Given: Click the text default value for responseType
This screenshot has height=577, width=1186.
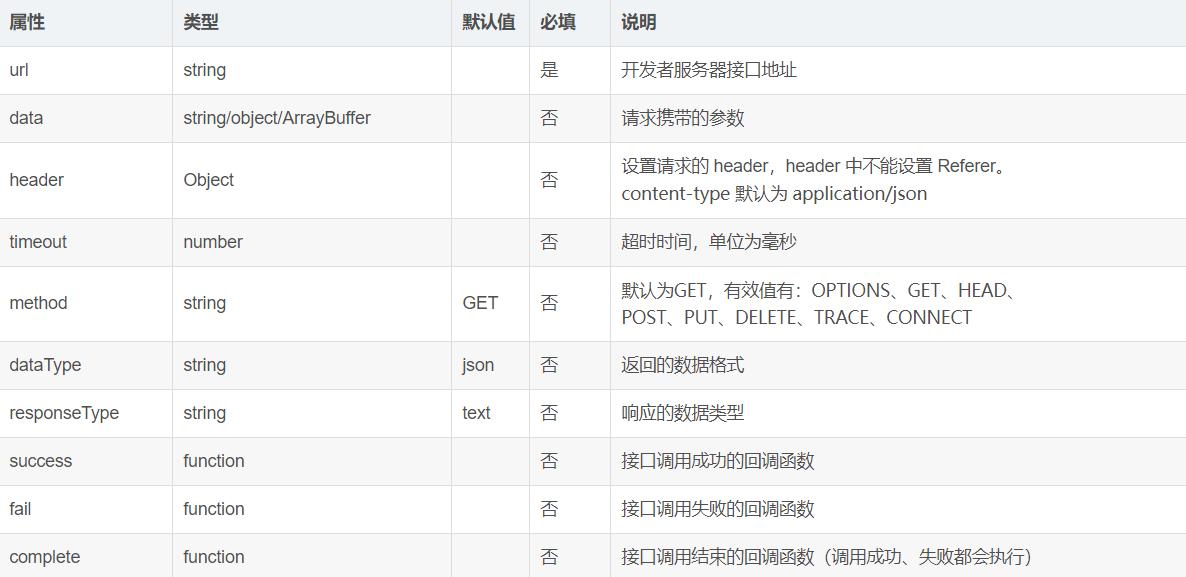Looking at the screenshot, I should pos(475,413).
